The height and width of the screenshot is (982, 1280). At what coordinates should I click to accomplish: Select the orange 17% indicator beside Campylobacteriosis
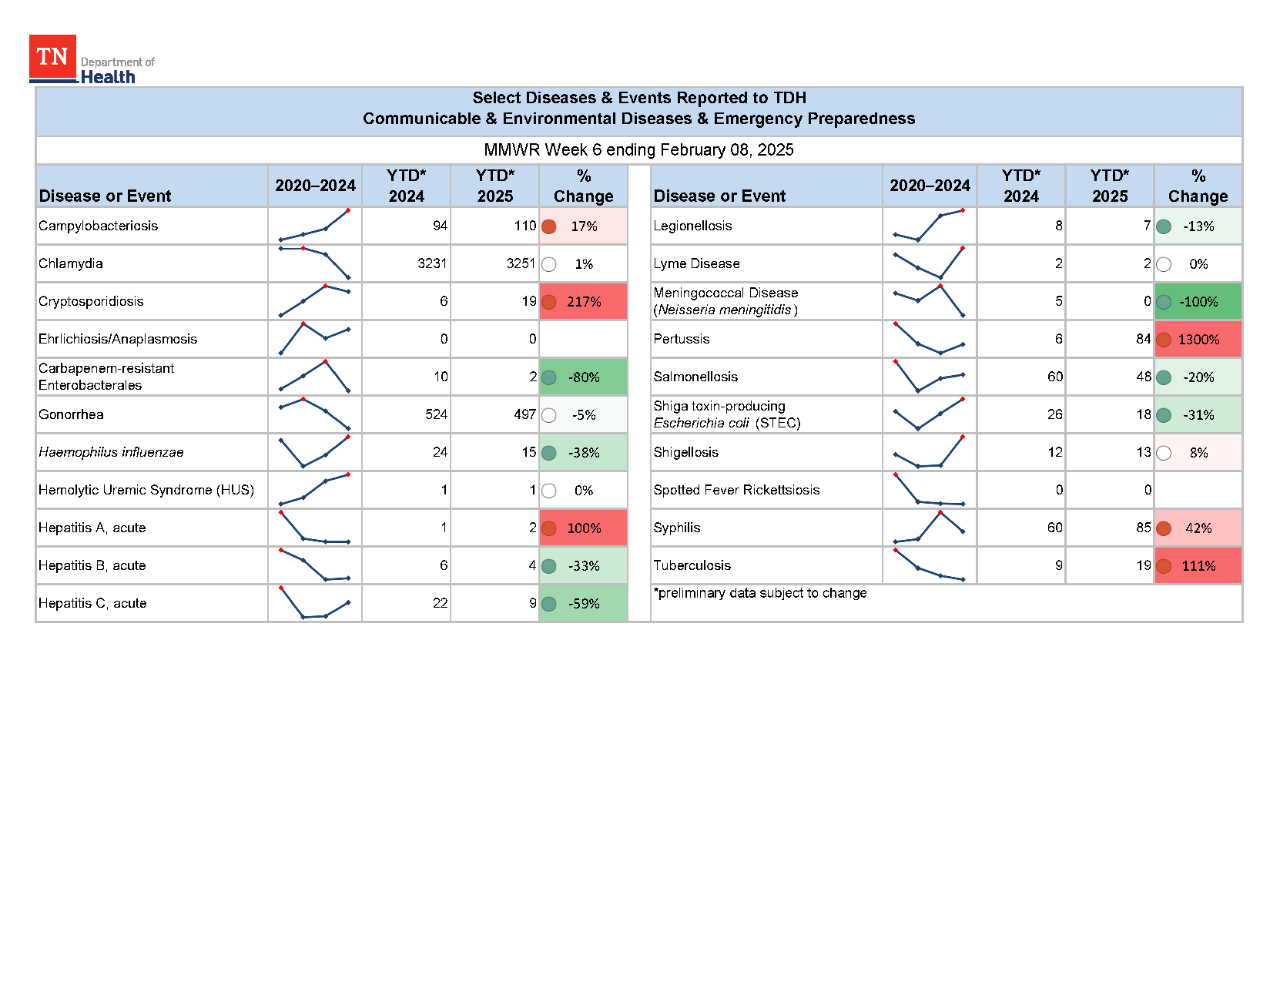click(x=549, y=226)
